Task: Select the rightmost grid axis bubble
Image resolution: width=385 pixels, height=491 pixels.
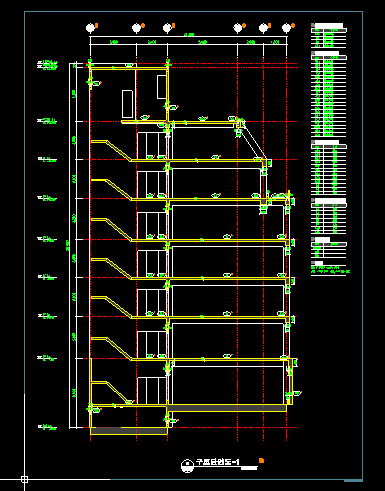Action: [x=286, y=28]
